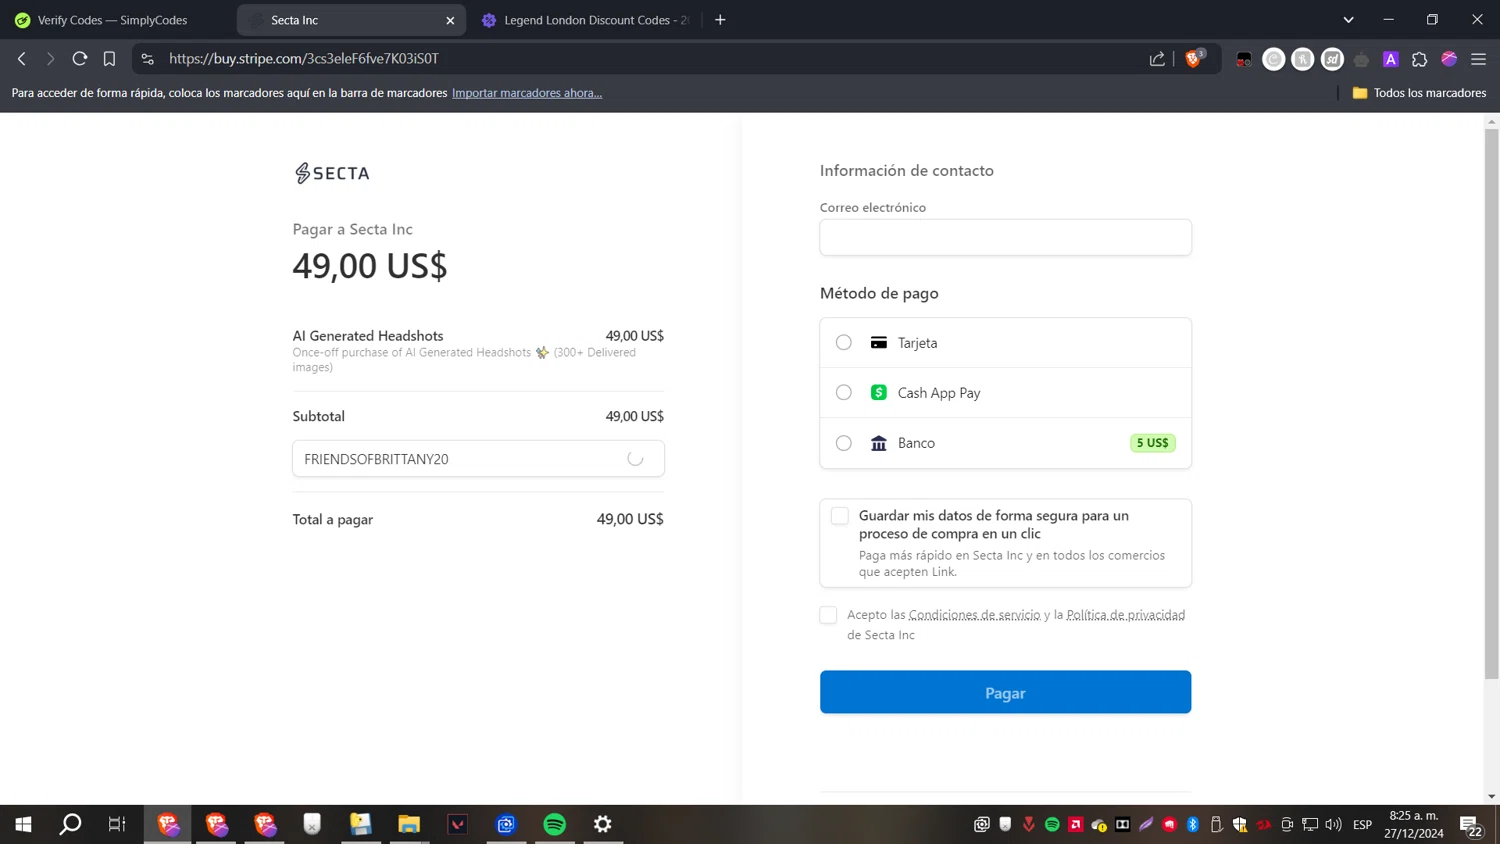Image resolution: width=1500 pixels, height=844 pixels.
Task: Click the FRIENDSOFBRITTANY20 promo code field
Action: pos(478,459)
